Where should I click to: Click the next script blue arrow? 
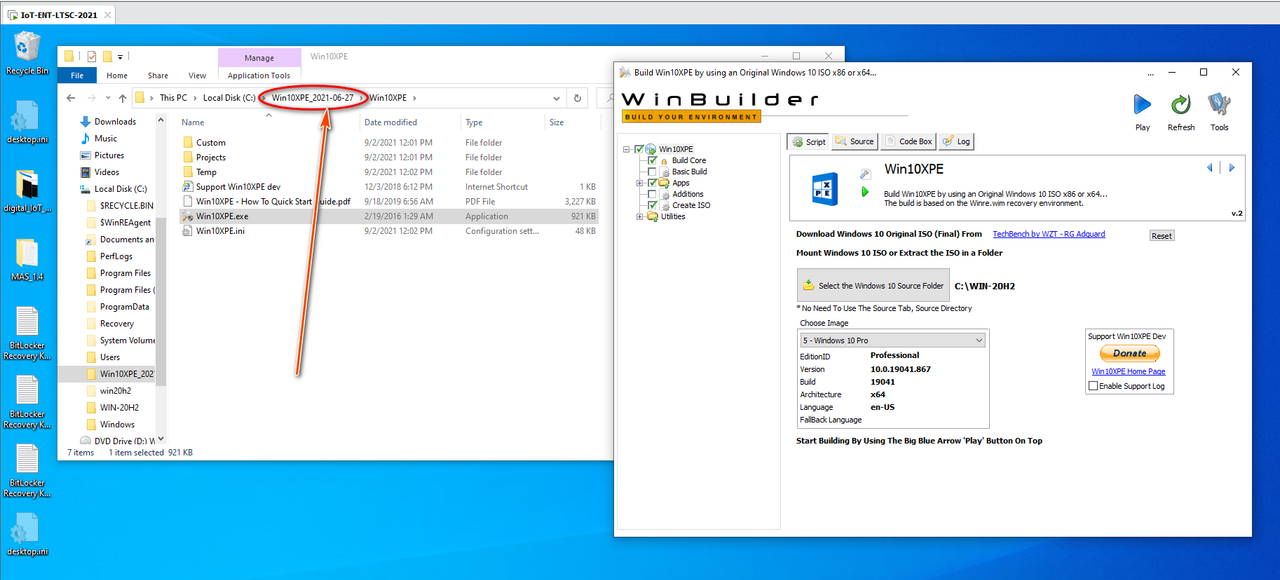pyautogui.click(x=1232, y=167)
